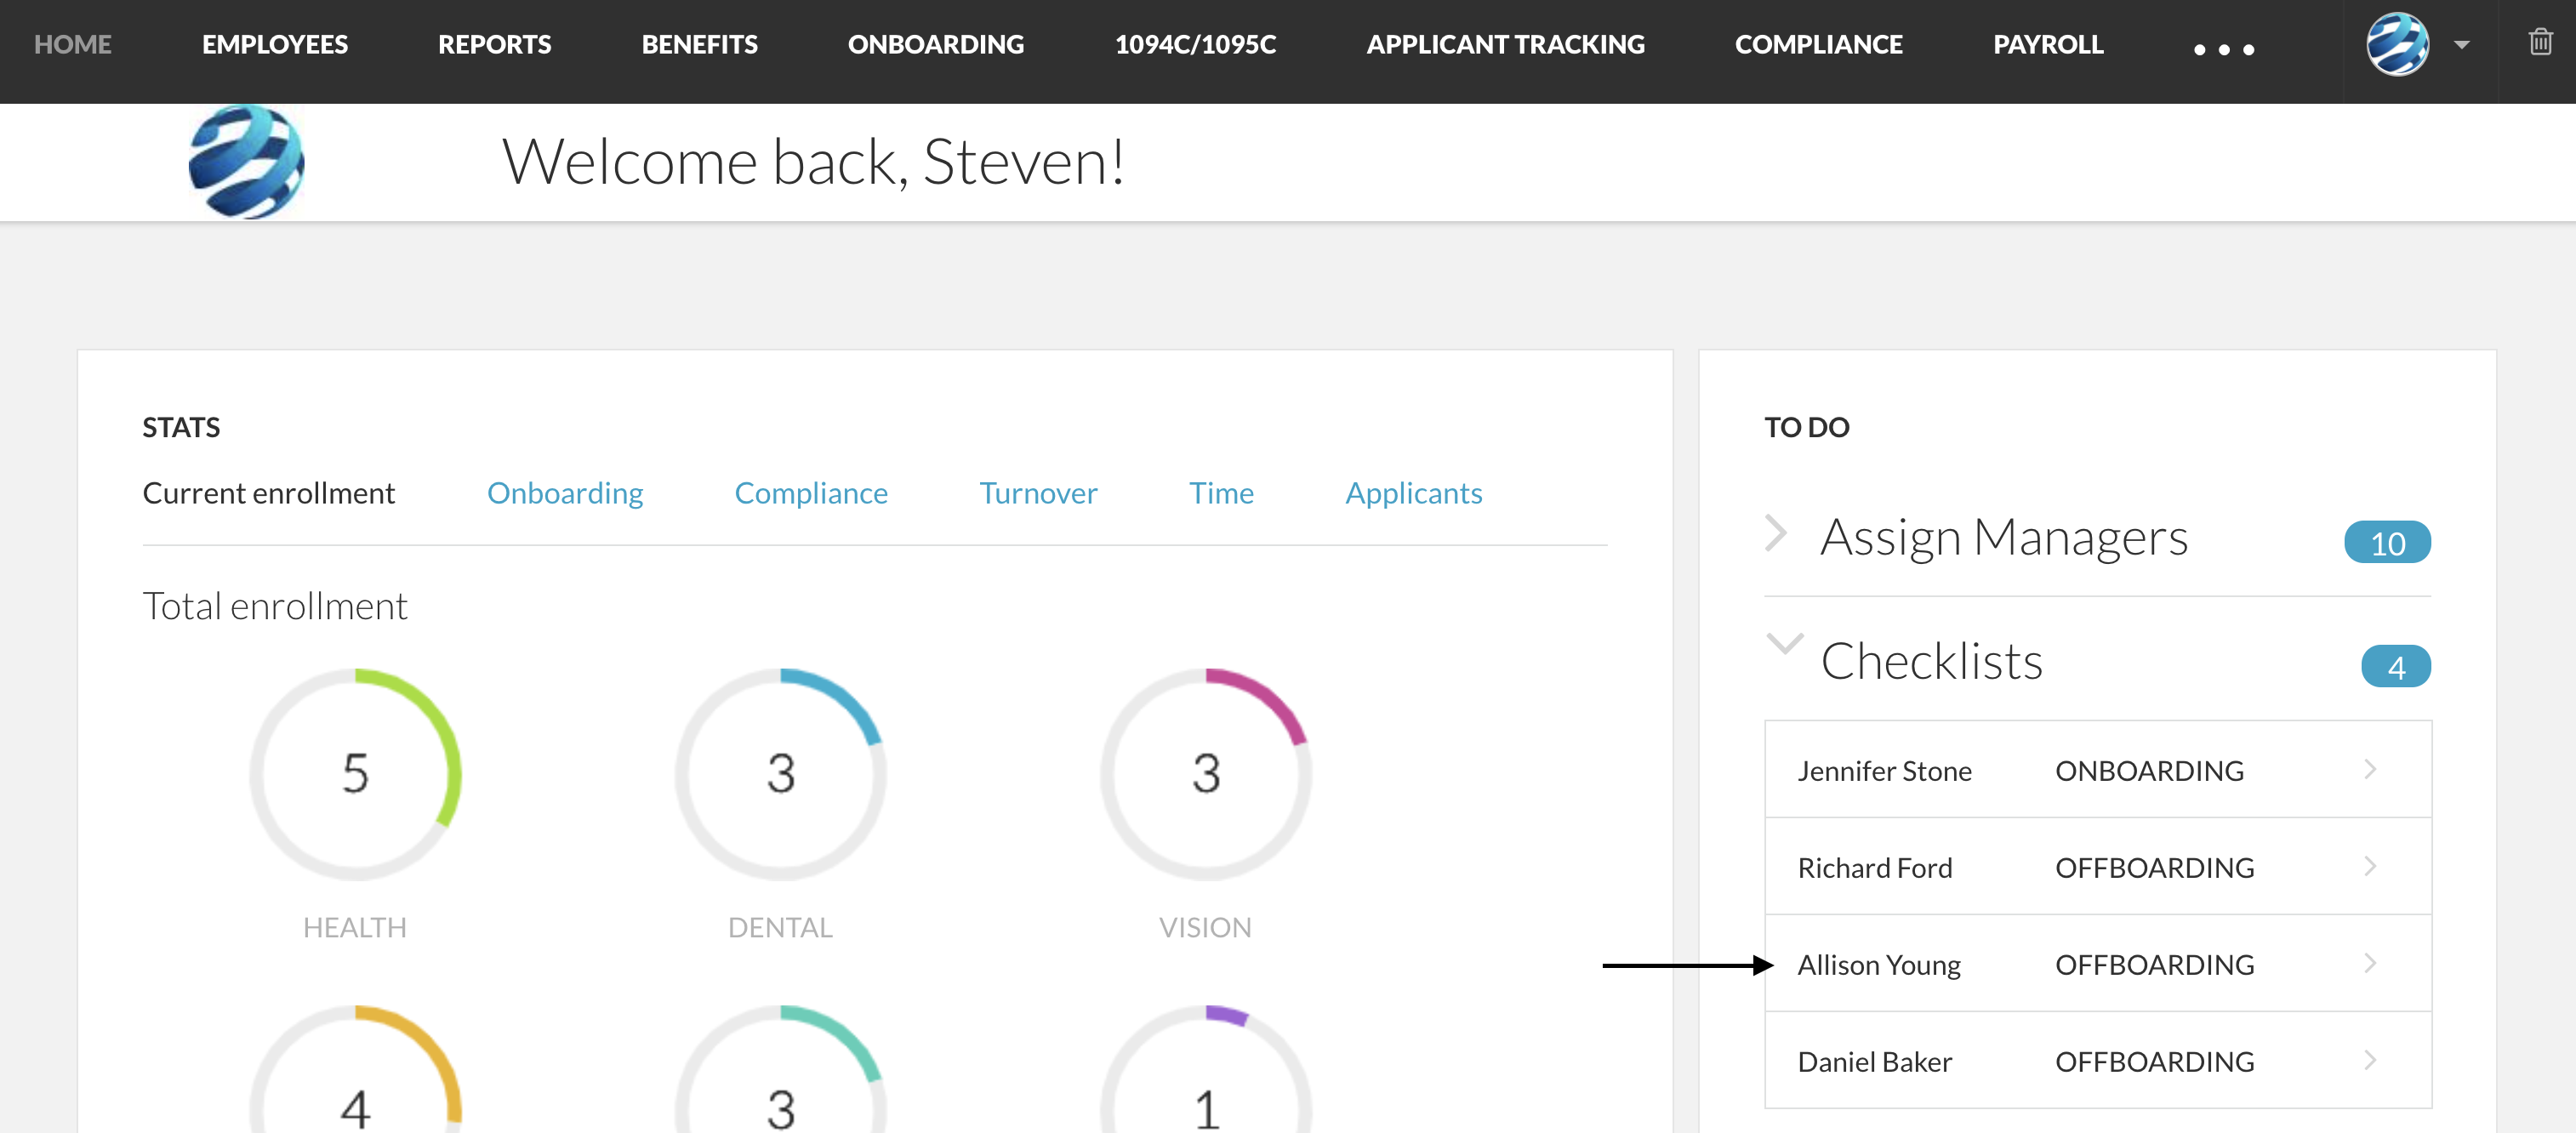
Task: Click the DENTAL enrollment gauge showing 3
Action: (x=780, y=774)
